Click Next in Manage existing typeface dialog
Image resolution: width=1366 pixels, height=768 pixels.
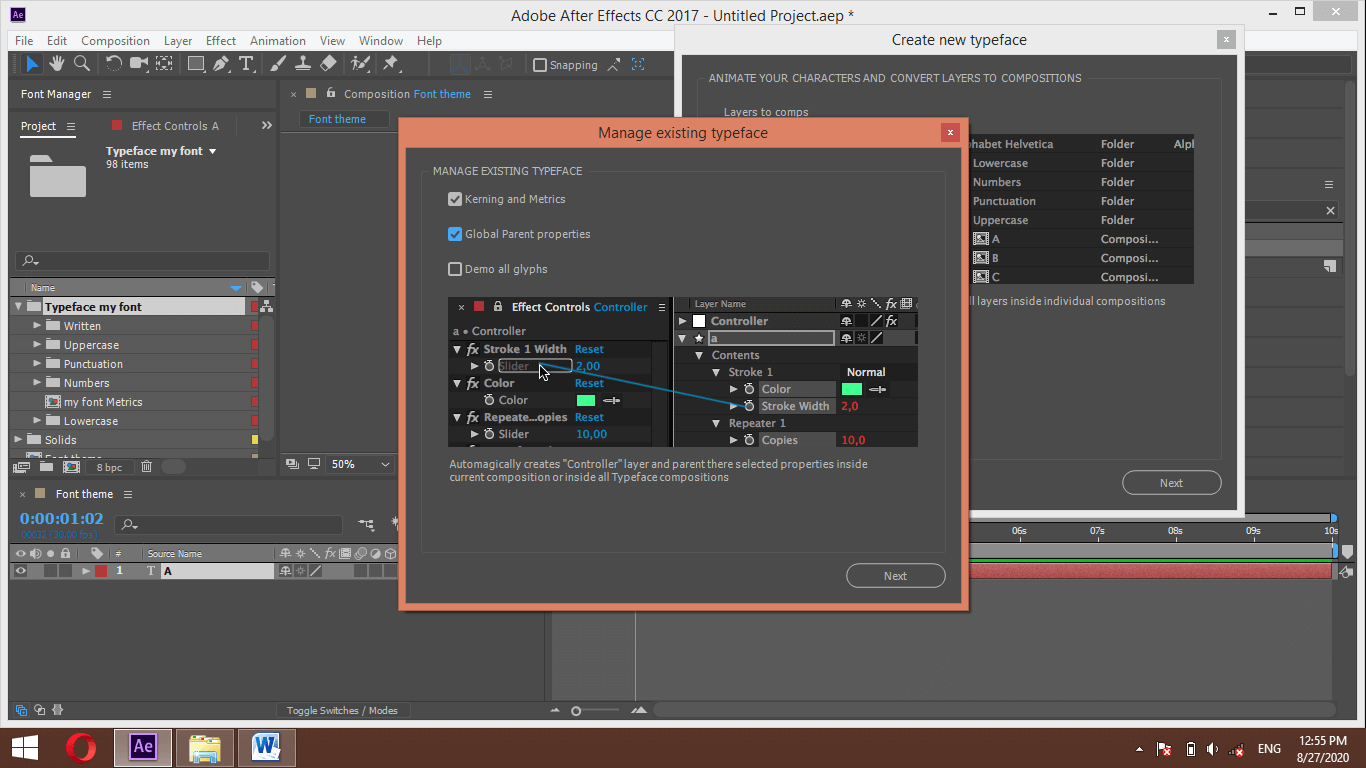895,576
